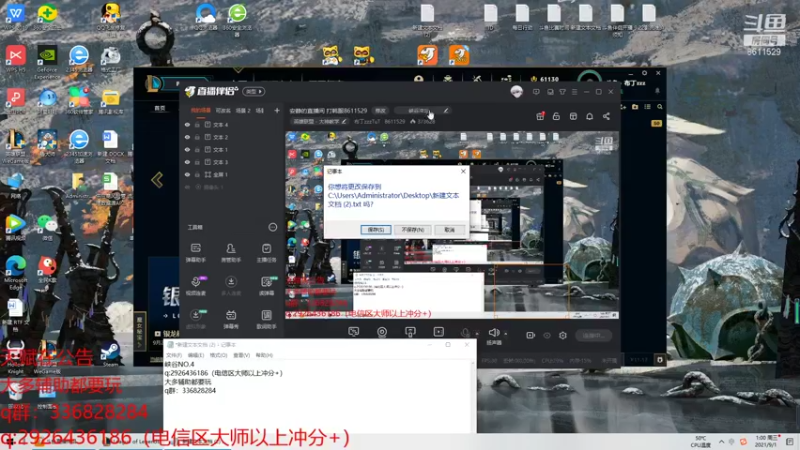This screenshot has height=450, width=800.
Task: Click the share icon in 直播伴侣 toolbar
Action: pyautogui.click(x=606, y=116)
